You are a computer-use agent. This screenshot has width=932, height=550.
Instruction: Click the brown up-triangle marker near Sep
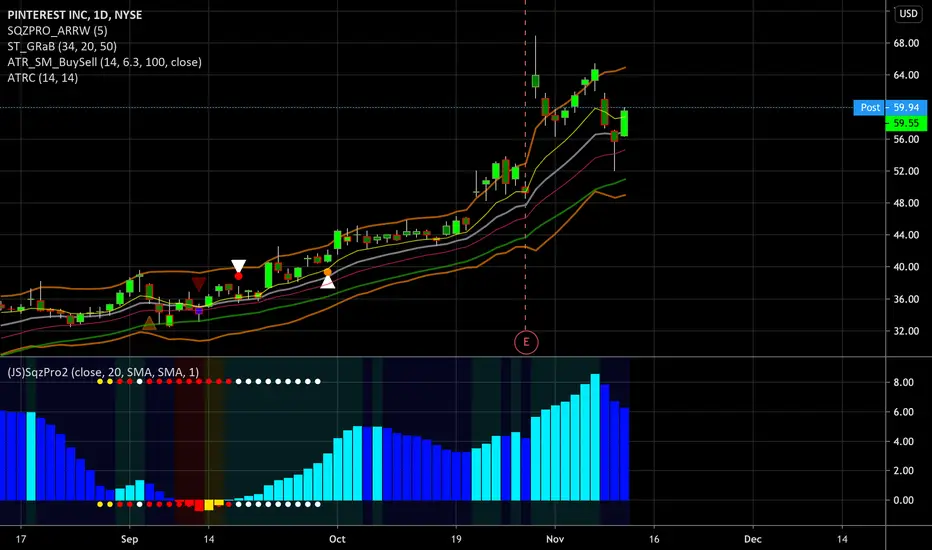click(x=149, y=323)
